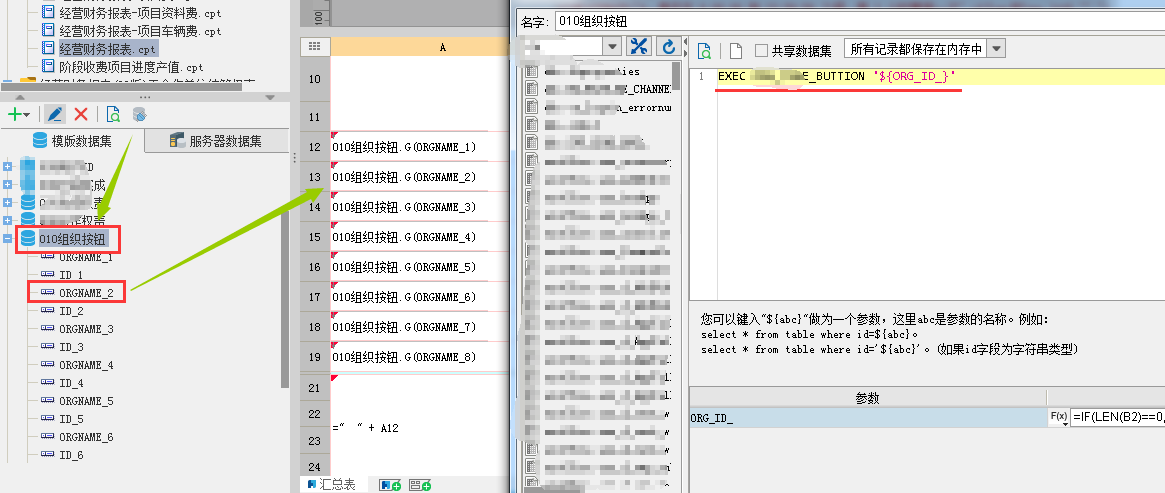Viewport: 1165px width, 493px height.
Task: Switch to the 服务器数据集 tab
Action: pyautogui.click(x=217, y=140)
